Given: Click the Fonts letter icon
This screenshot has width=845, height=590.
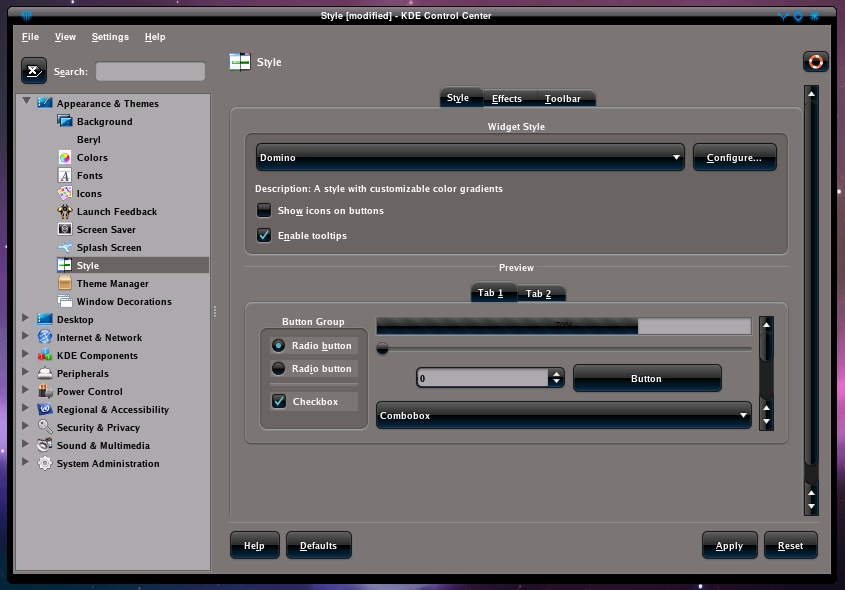Looking at the screenshot, I should click(65, 175).
